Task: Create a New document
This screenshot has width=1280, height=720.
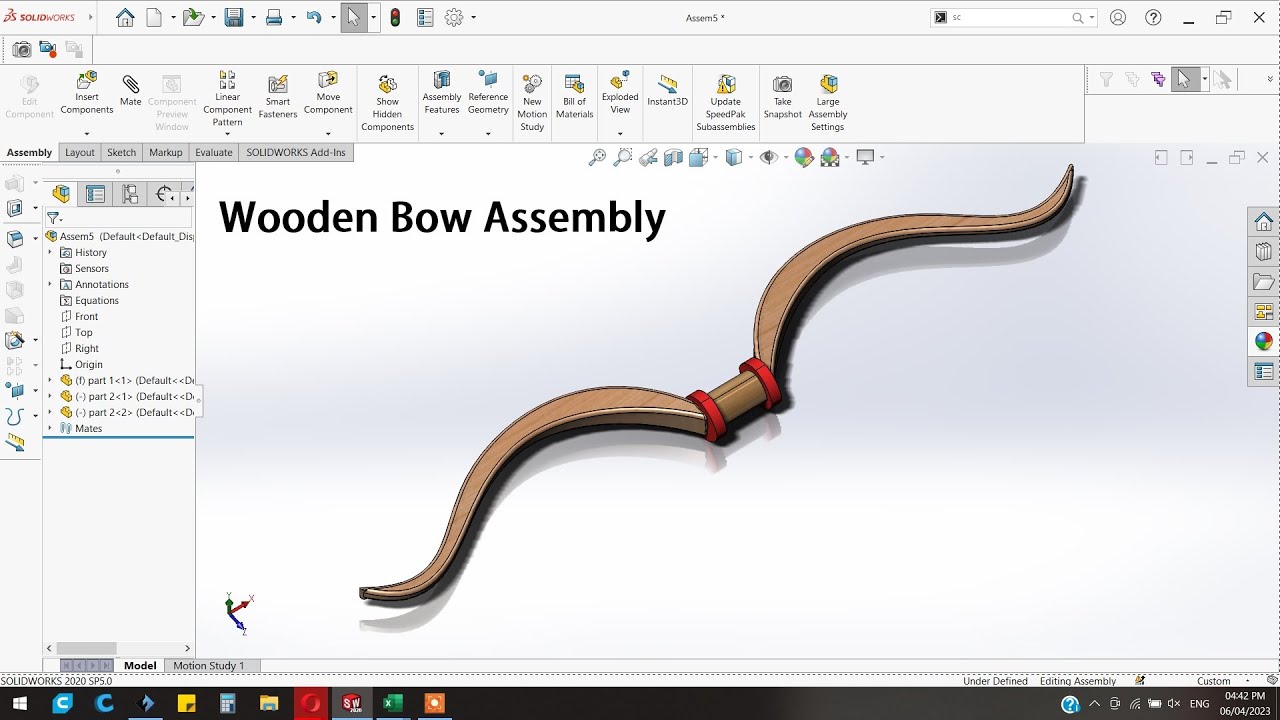Action: (154, 17)
